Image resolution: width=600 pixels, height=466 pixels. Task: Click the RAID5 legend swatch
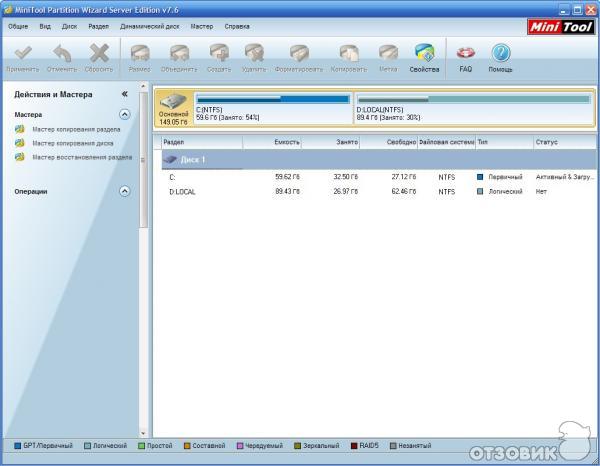pyautogui.click(x=354, y=446)
